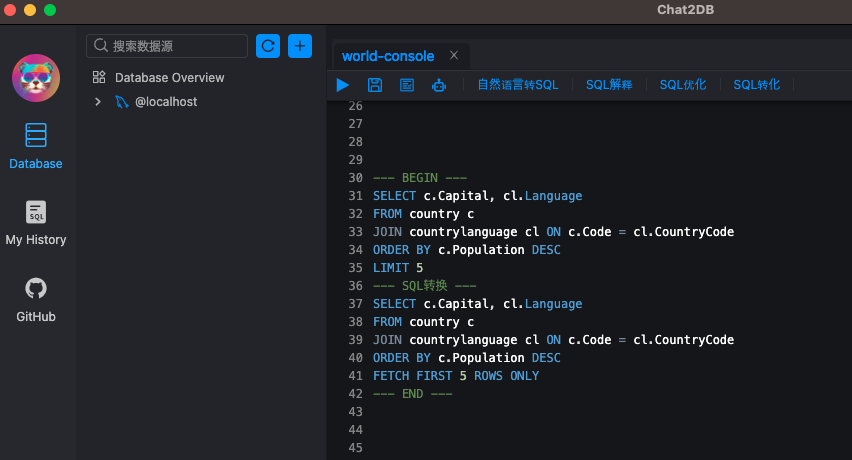
Task: Save the console with the floppy icon
Action: 375,85
